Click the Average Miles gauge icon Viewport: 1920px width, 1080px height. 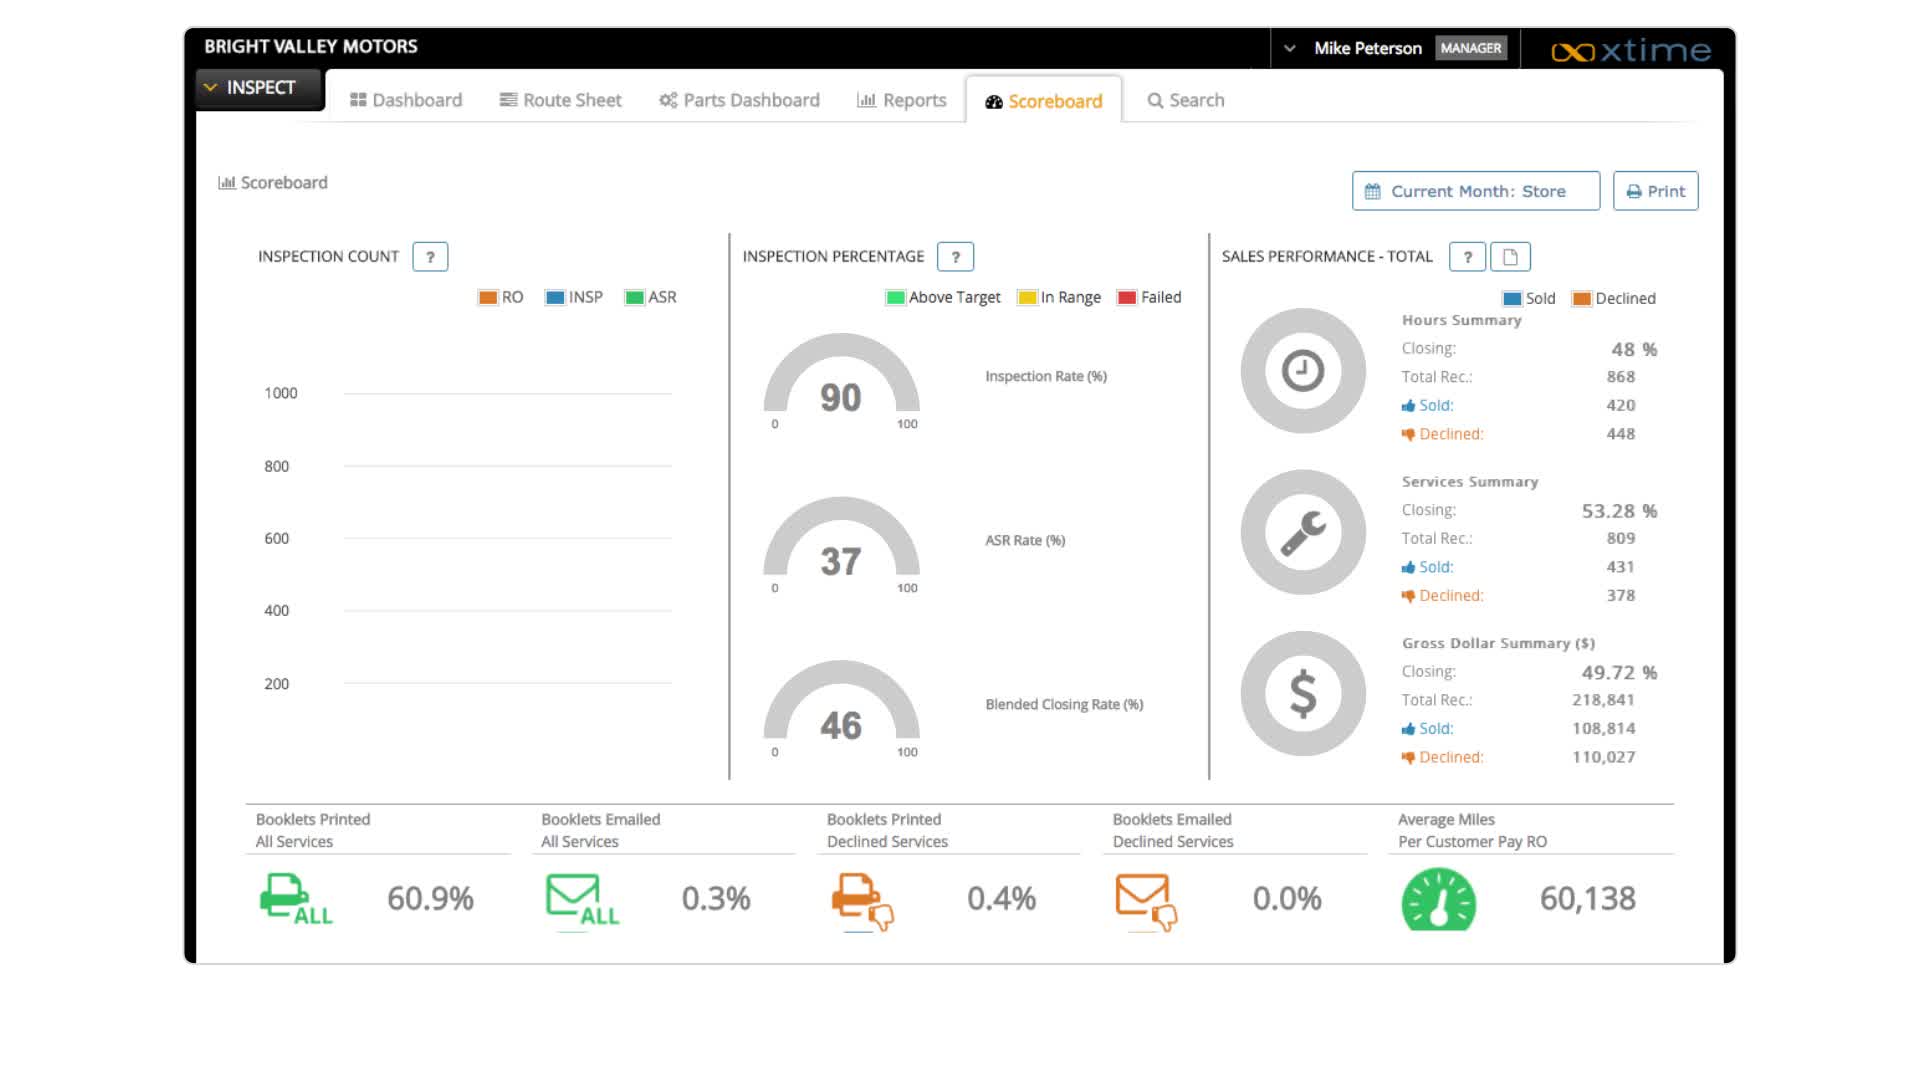[1438, 900]
